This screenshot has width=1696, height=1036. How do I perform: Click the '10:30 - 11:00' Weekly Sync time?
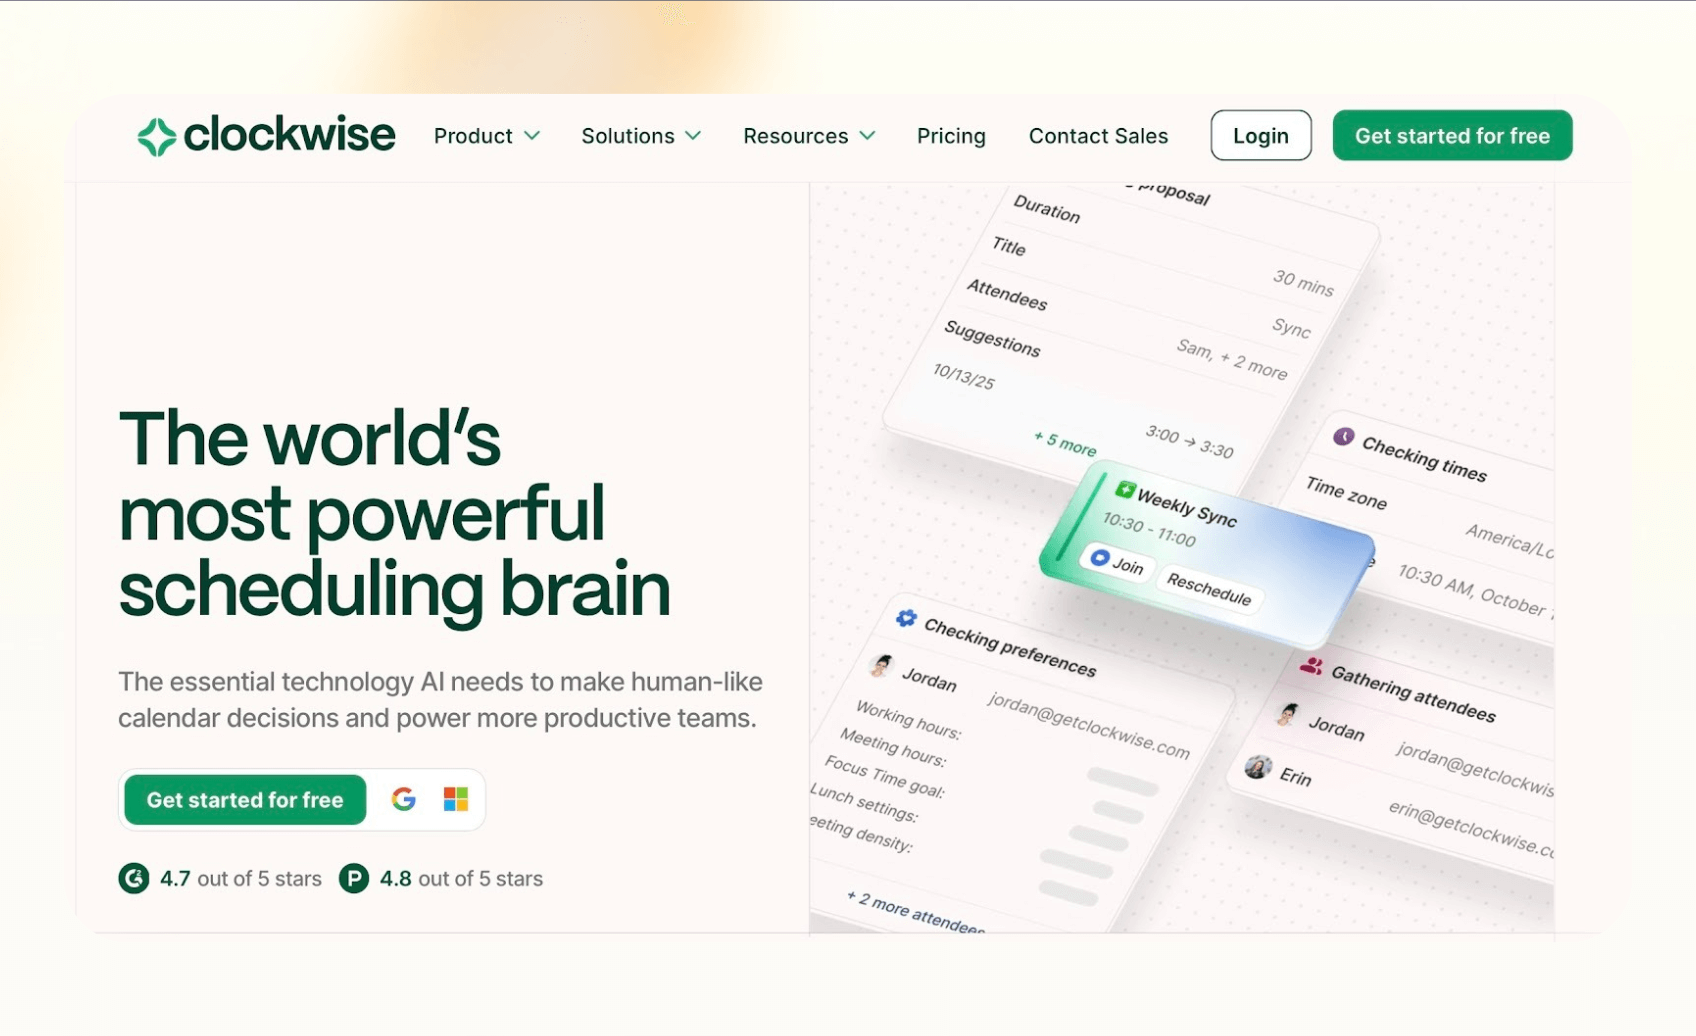click(1149, 530)
